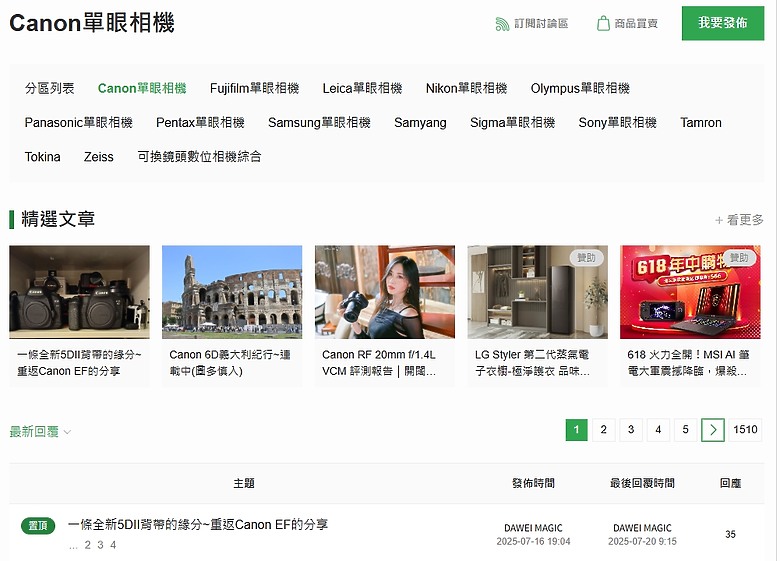Viewport: 780px width, 561px height.
Task: Click reply count 35
Action: pyautogui.click(x=730, y=534)
